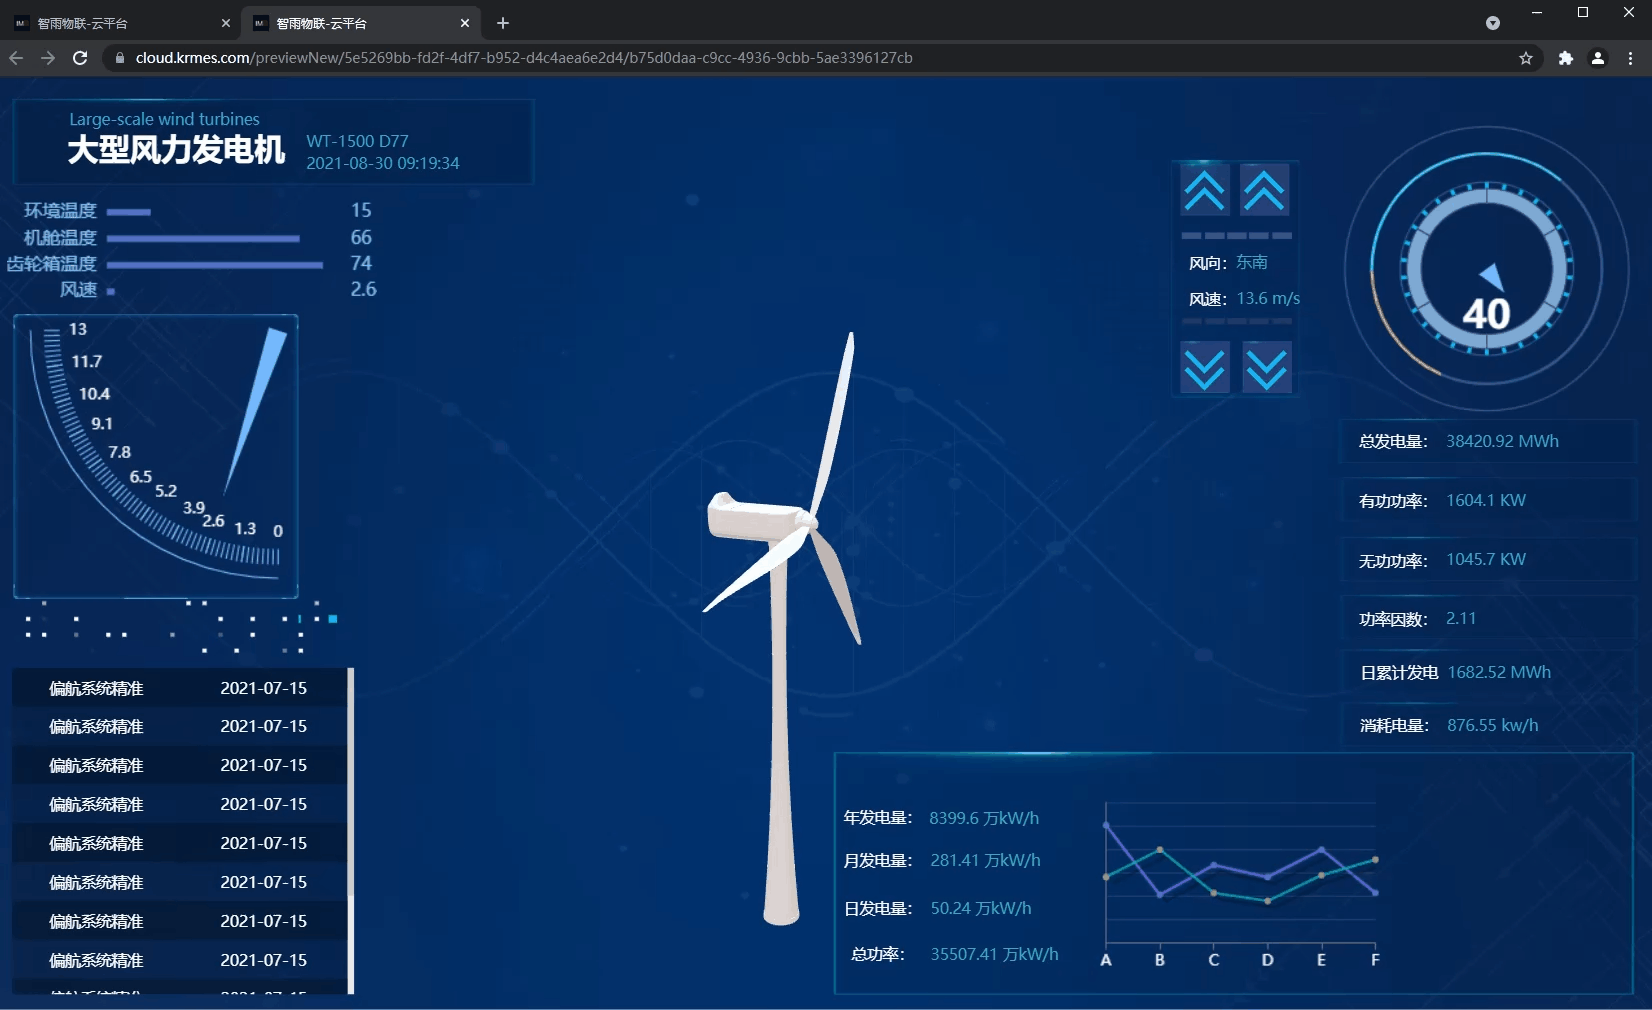The image size is (1652, 1010).
Task: Open the Chrome profile avatar icon
Action: (x=1597, y=58)
